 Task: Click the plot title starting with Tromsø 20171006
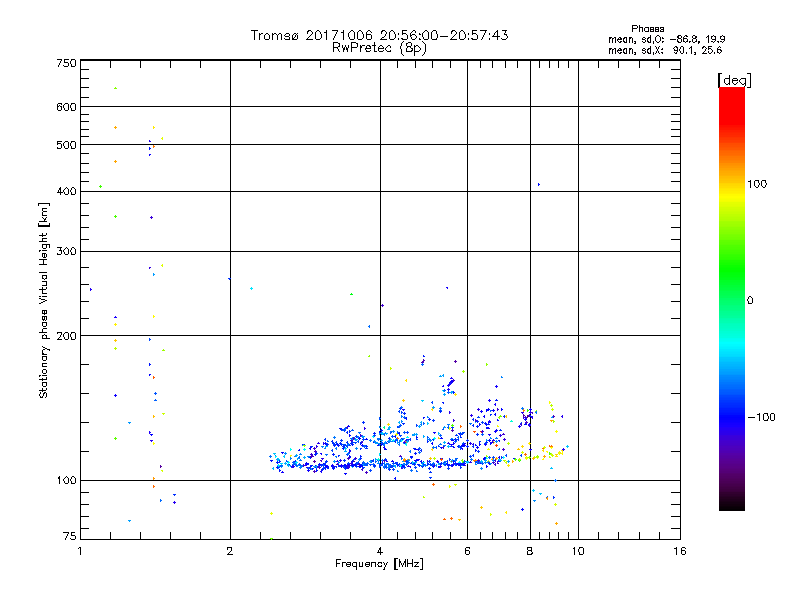click(379, 35)
